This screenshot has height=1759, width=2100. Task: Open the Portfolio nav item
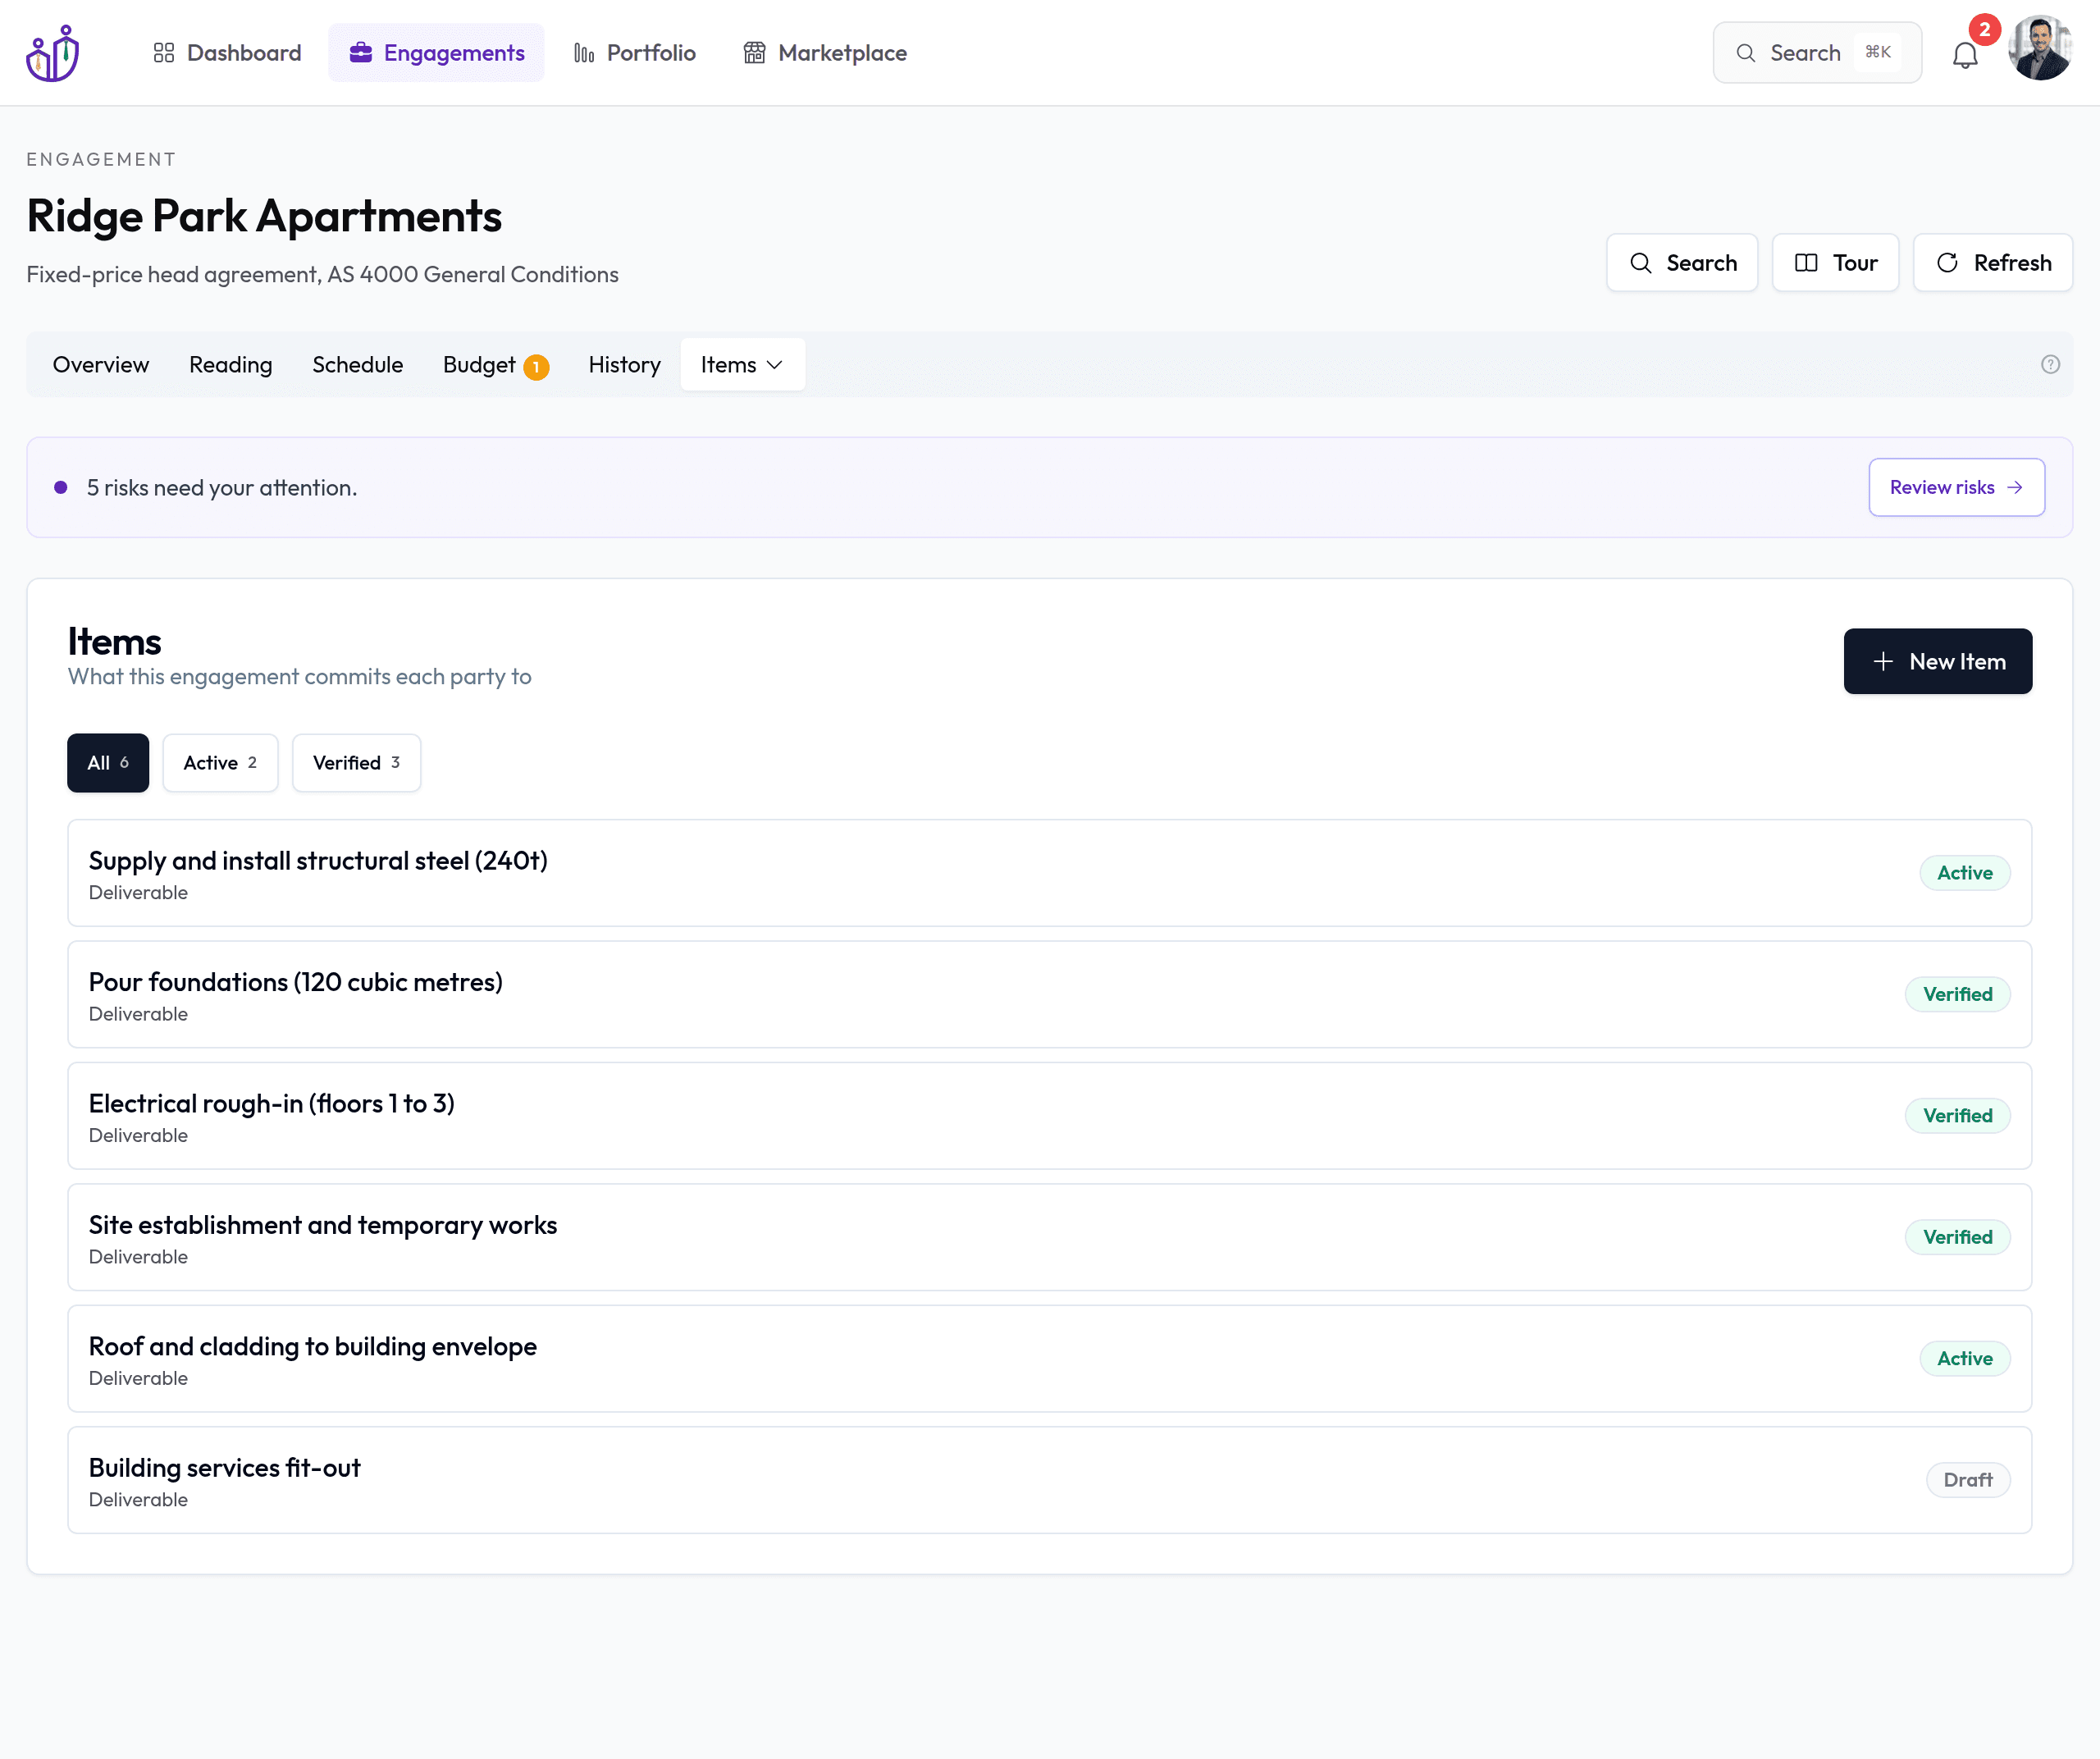tap(634, 53)
